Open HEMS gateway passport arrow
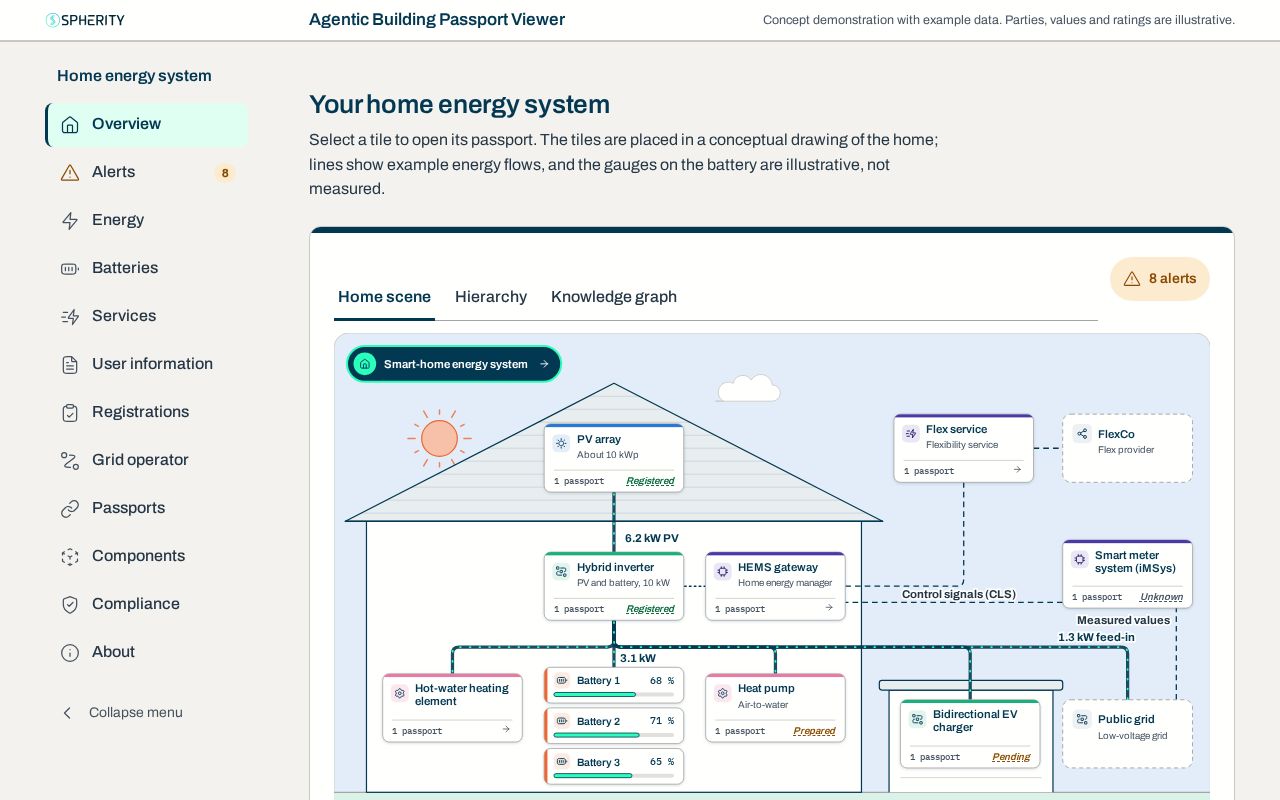This screenshot has height=800, width=1280. point(829,608)
